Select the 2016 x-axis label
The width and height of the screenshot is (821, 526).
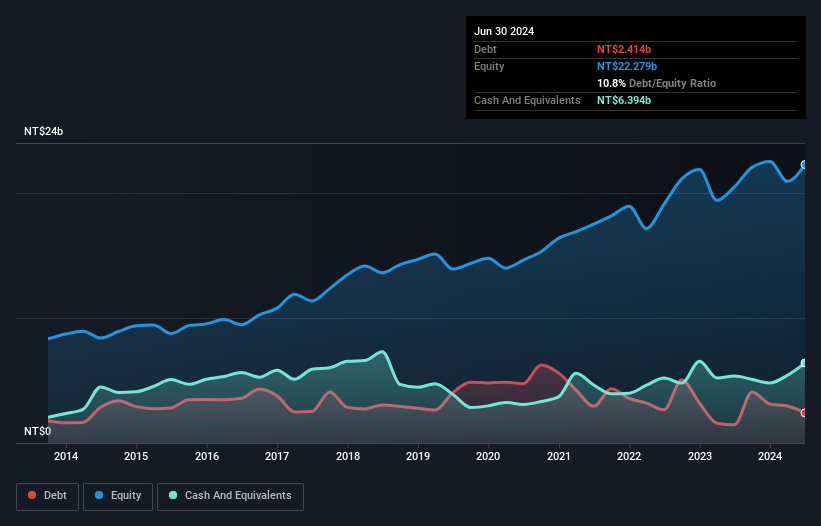pyautogui.click(x=207, y=456)
